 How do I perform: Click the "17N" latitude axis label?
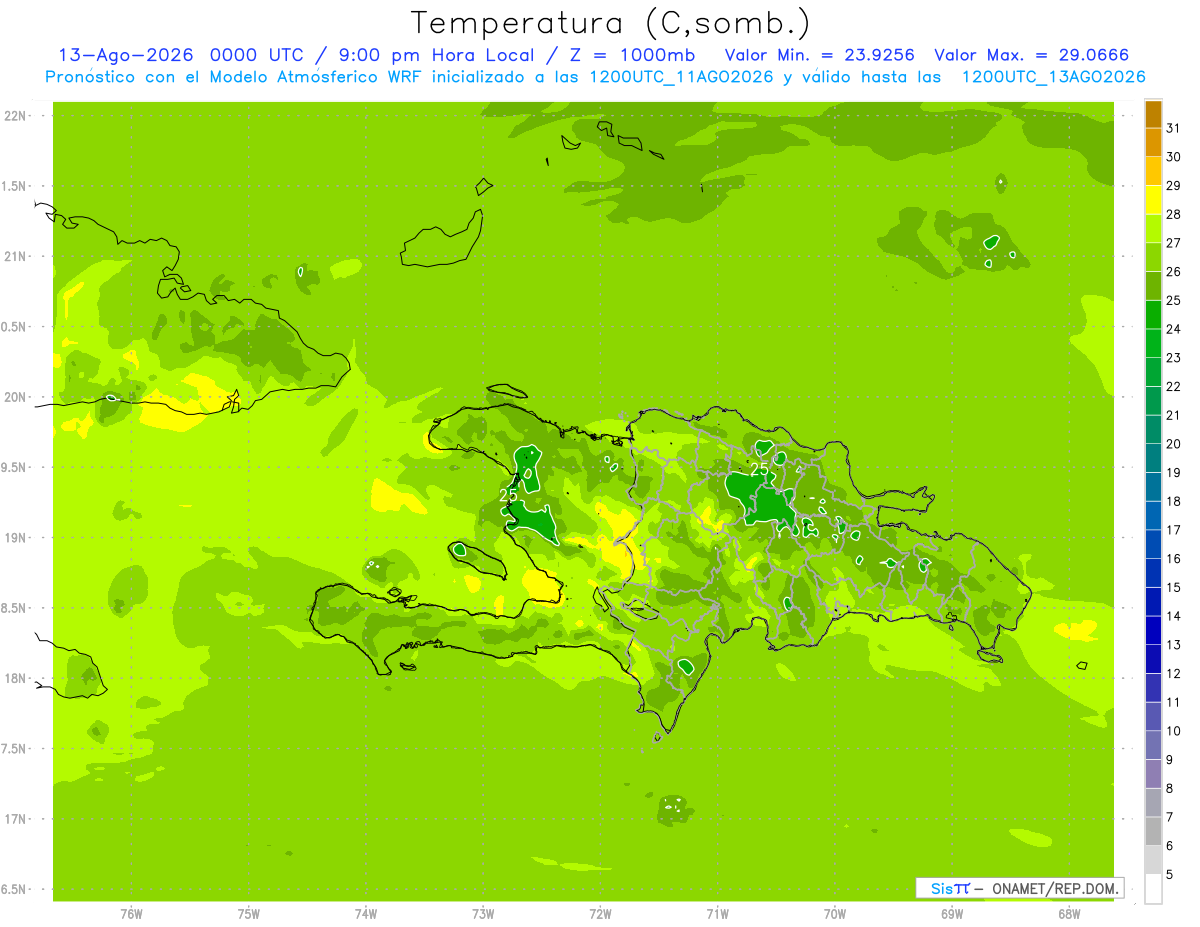pos(15,819)
